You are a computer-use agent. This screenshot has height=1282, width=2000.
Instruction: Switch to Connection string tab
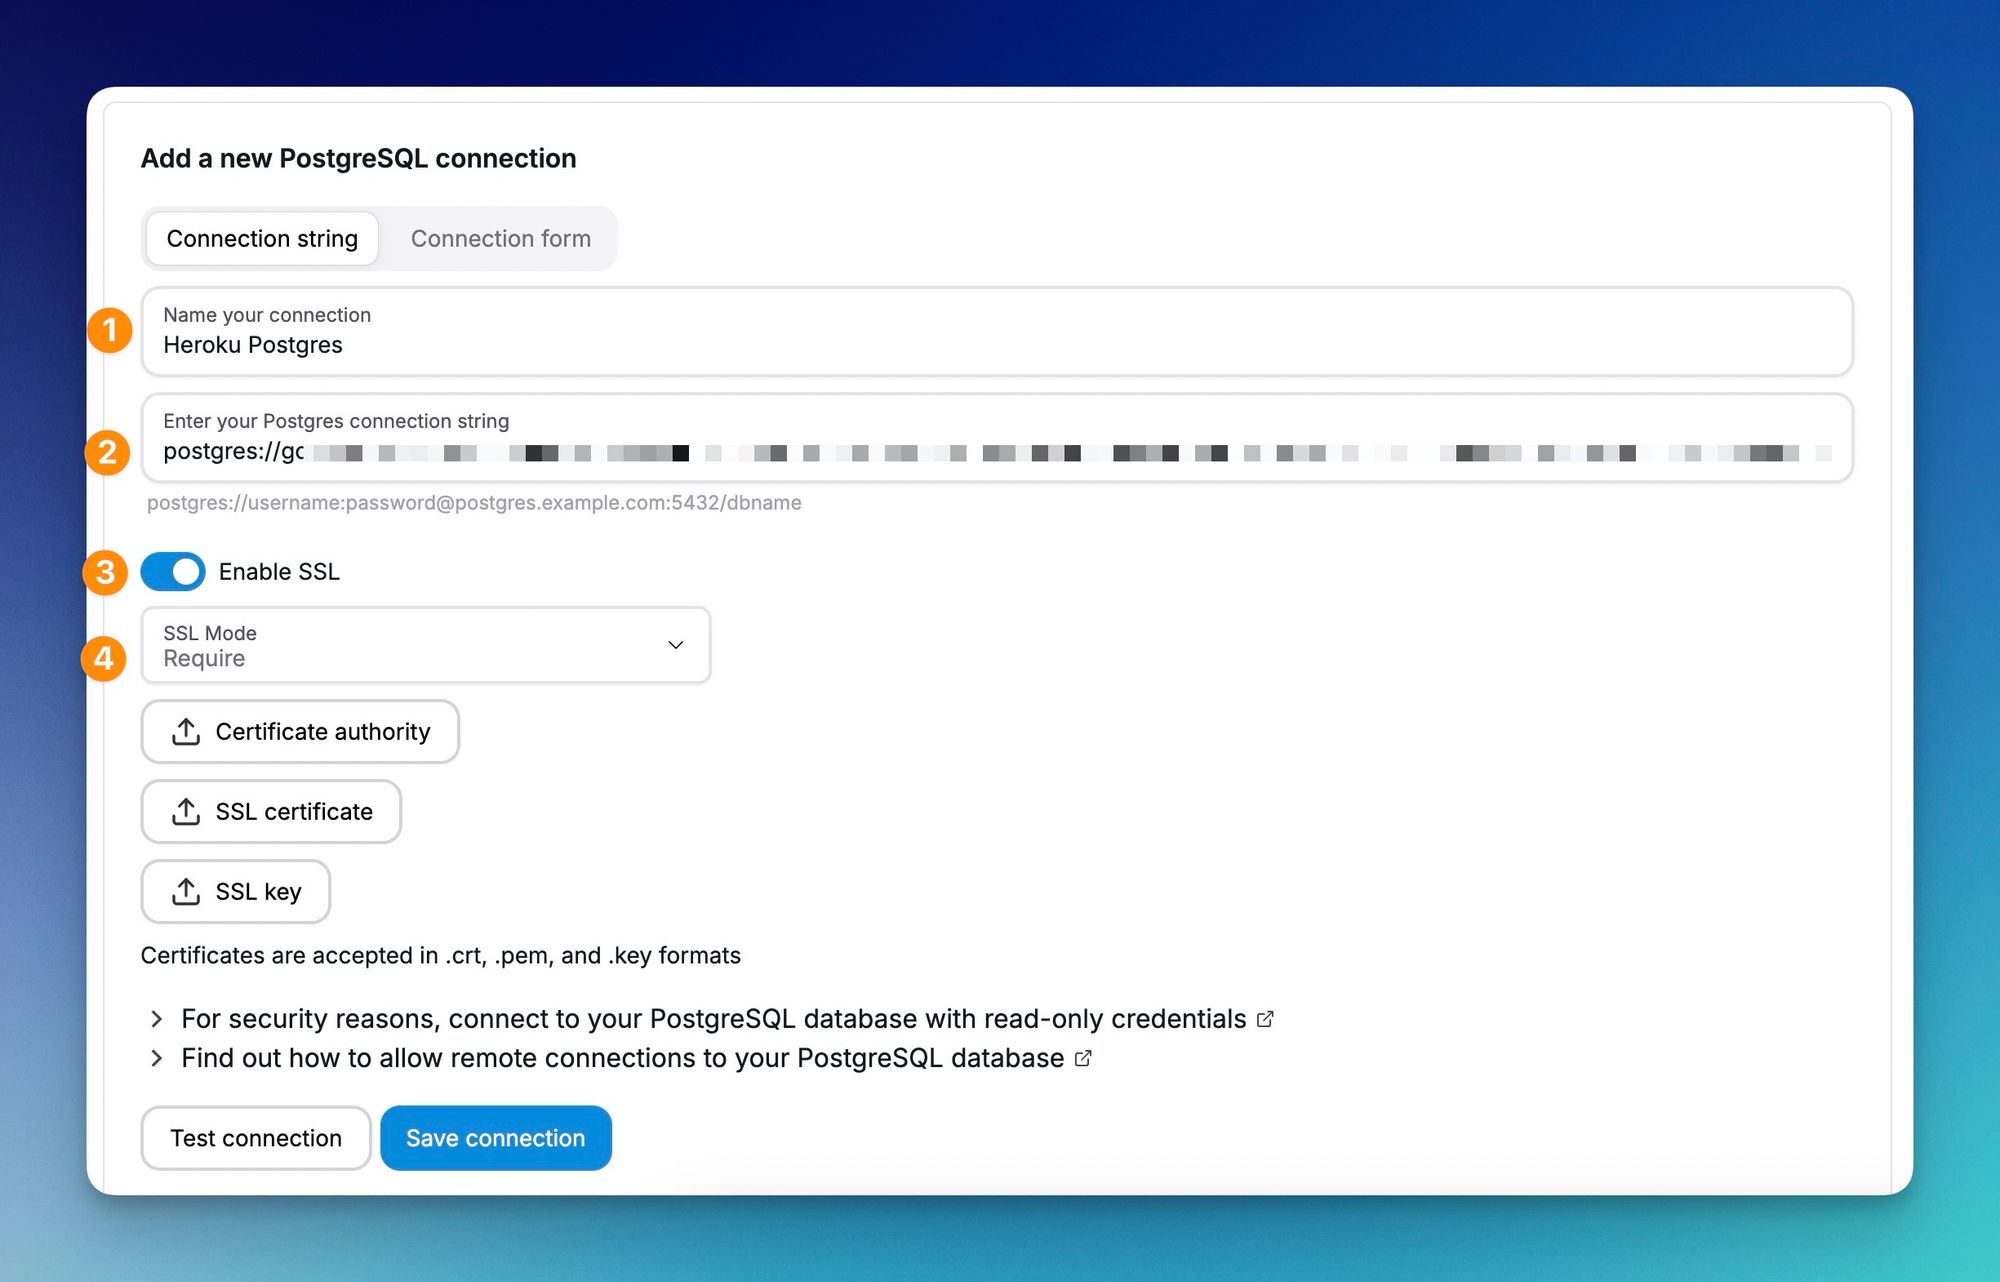click(262, 238)
